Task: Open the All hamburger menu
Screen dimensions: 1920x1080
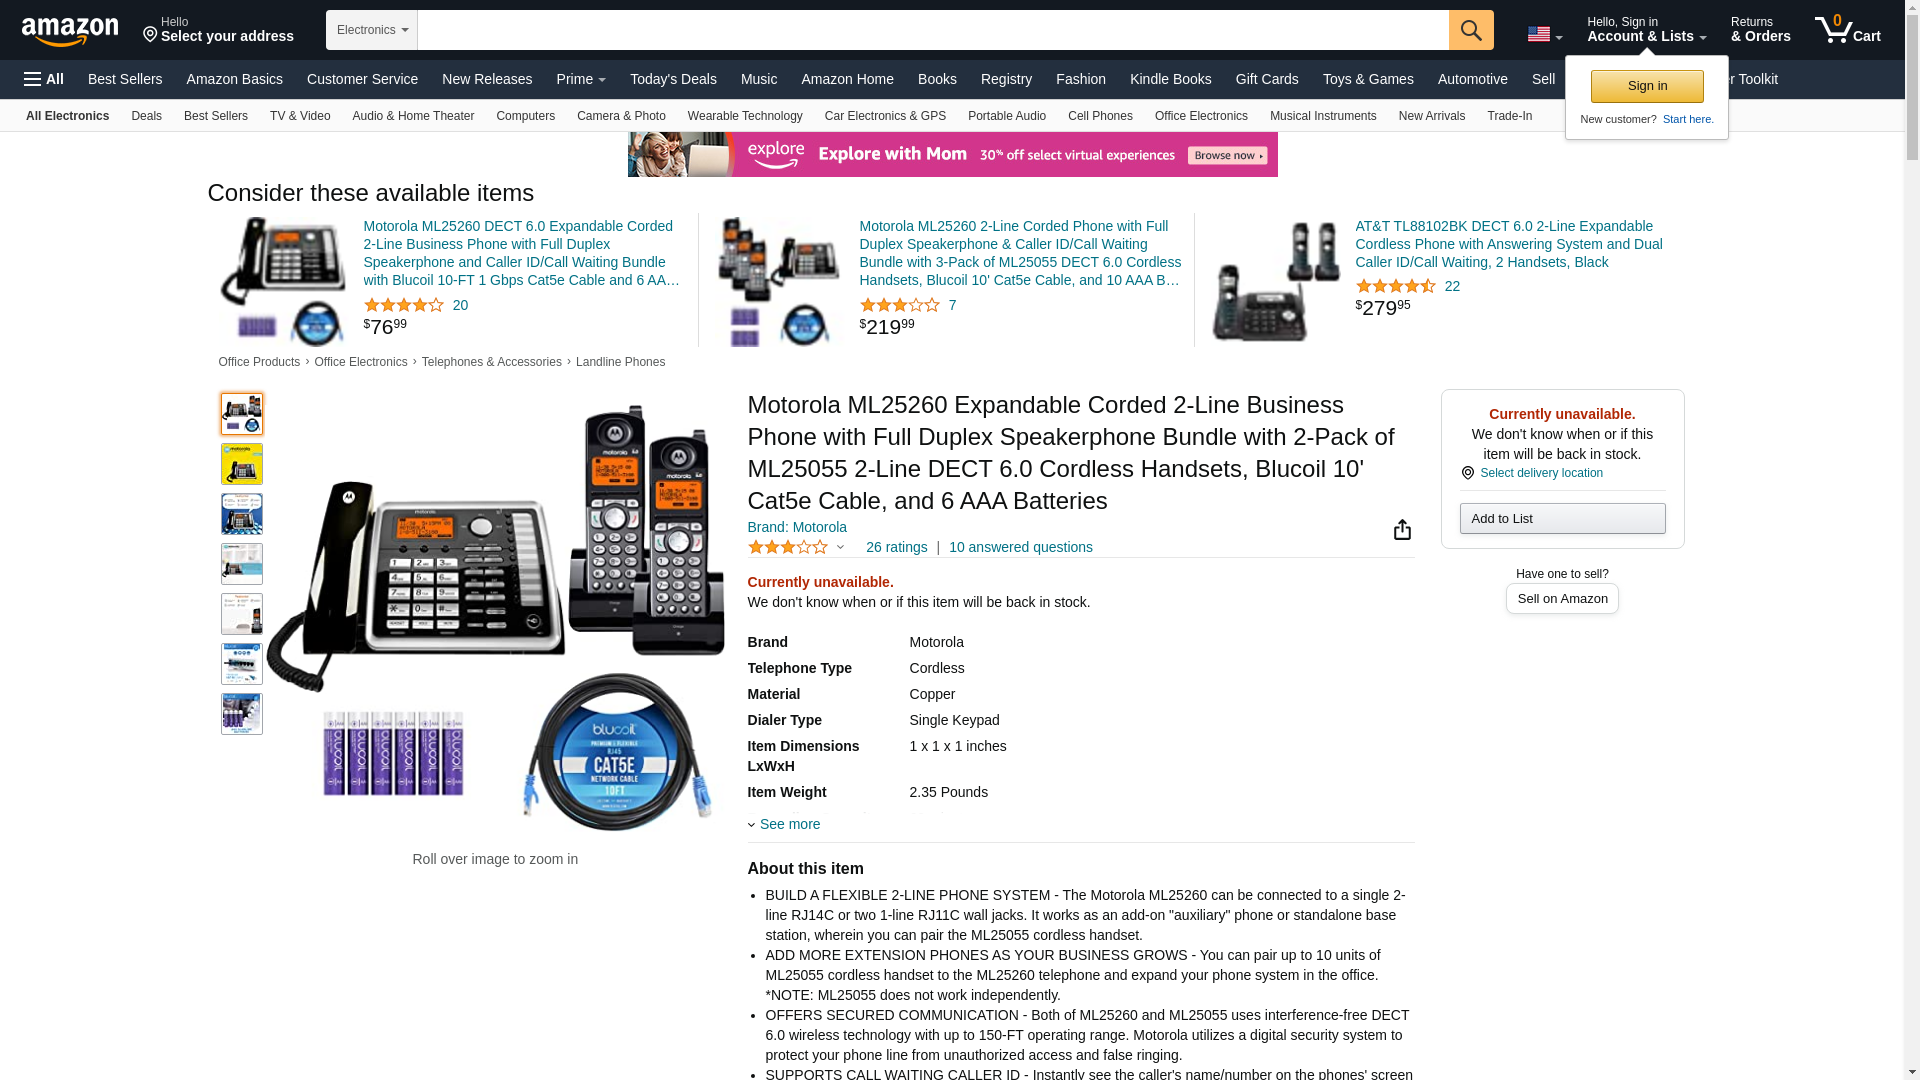Action: point(44,79)
